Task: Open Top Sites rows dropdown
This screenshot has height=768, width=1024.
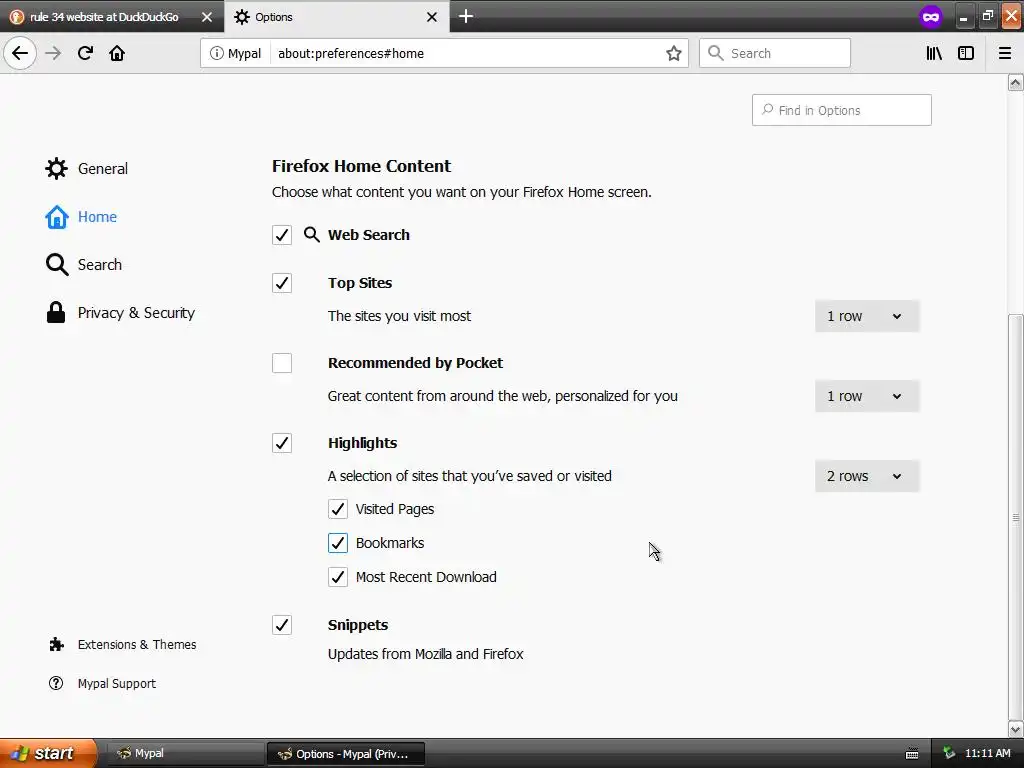Action: pyautogui.click(x=866, y=316)
